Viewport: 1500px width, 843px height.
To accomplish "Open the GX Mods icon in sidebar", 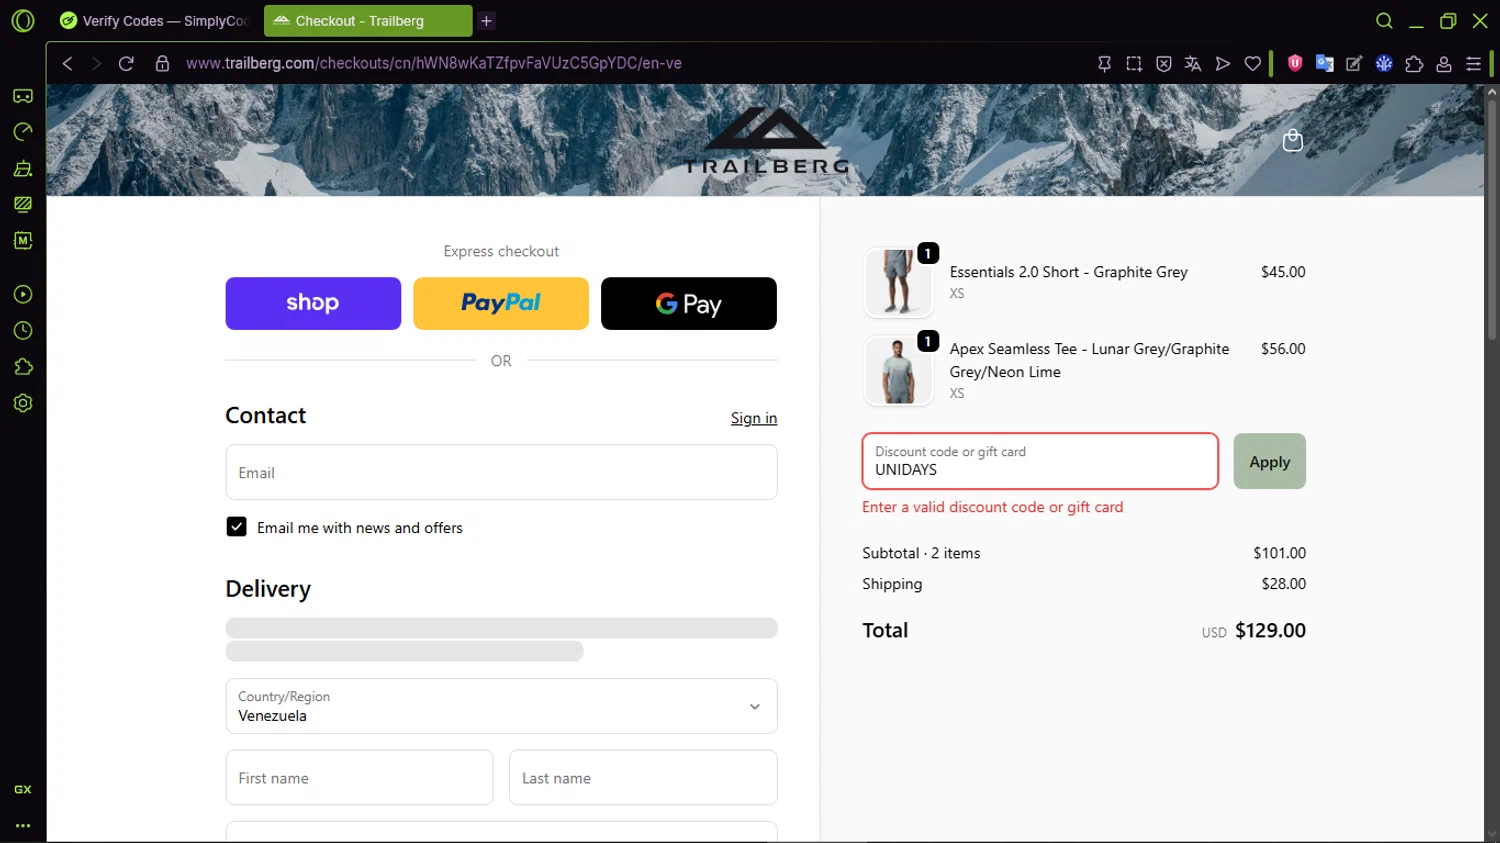I will [22, 204].
